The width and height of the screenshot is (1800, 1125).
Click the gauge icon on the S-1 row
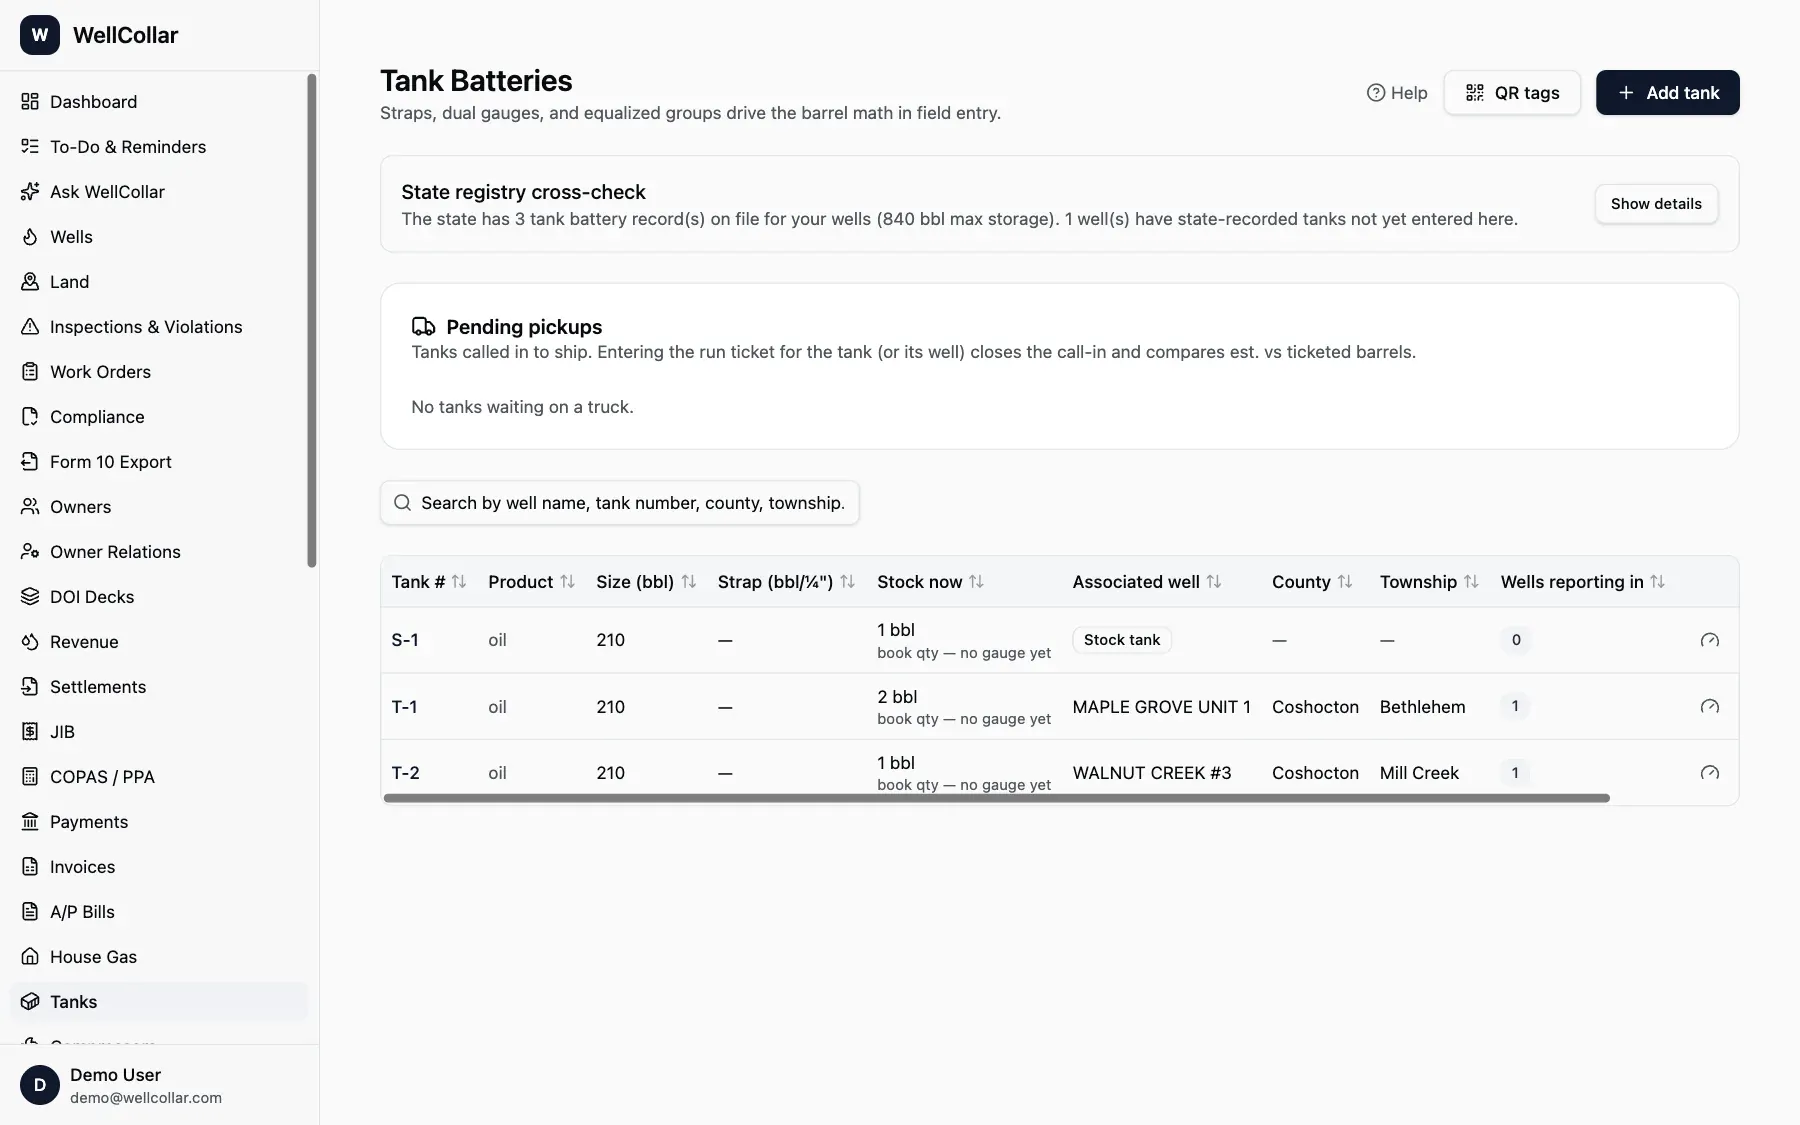pos(1710,640)
